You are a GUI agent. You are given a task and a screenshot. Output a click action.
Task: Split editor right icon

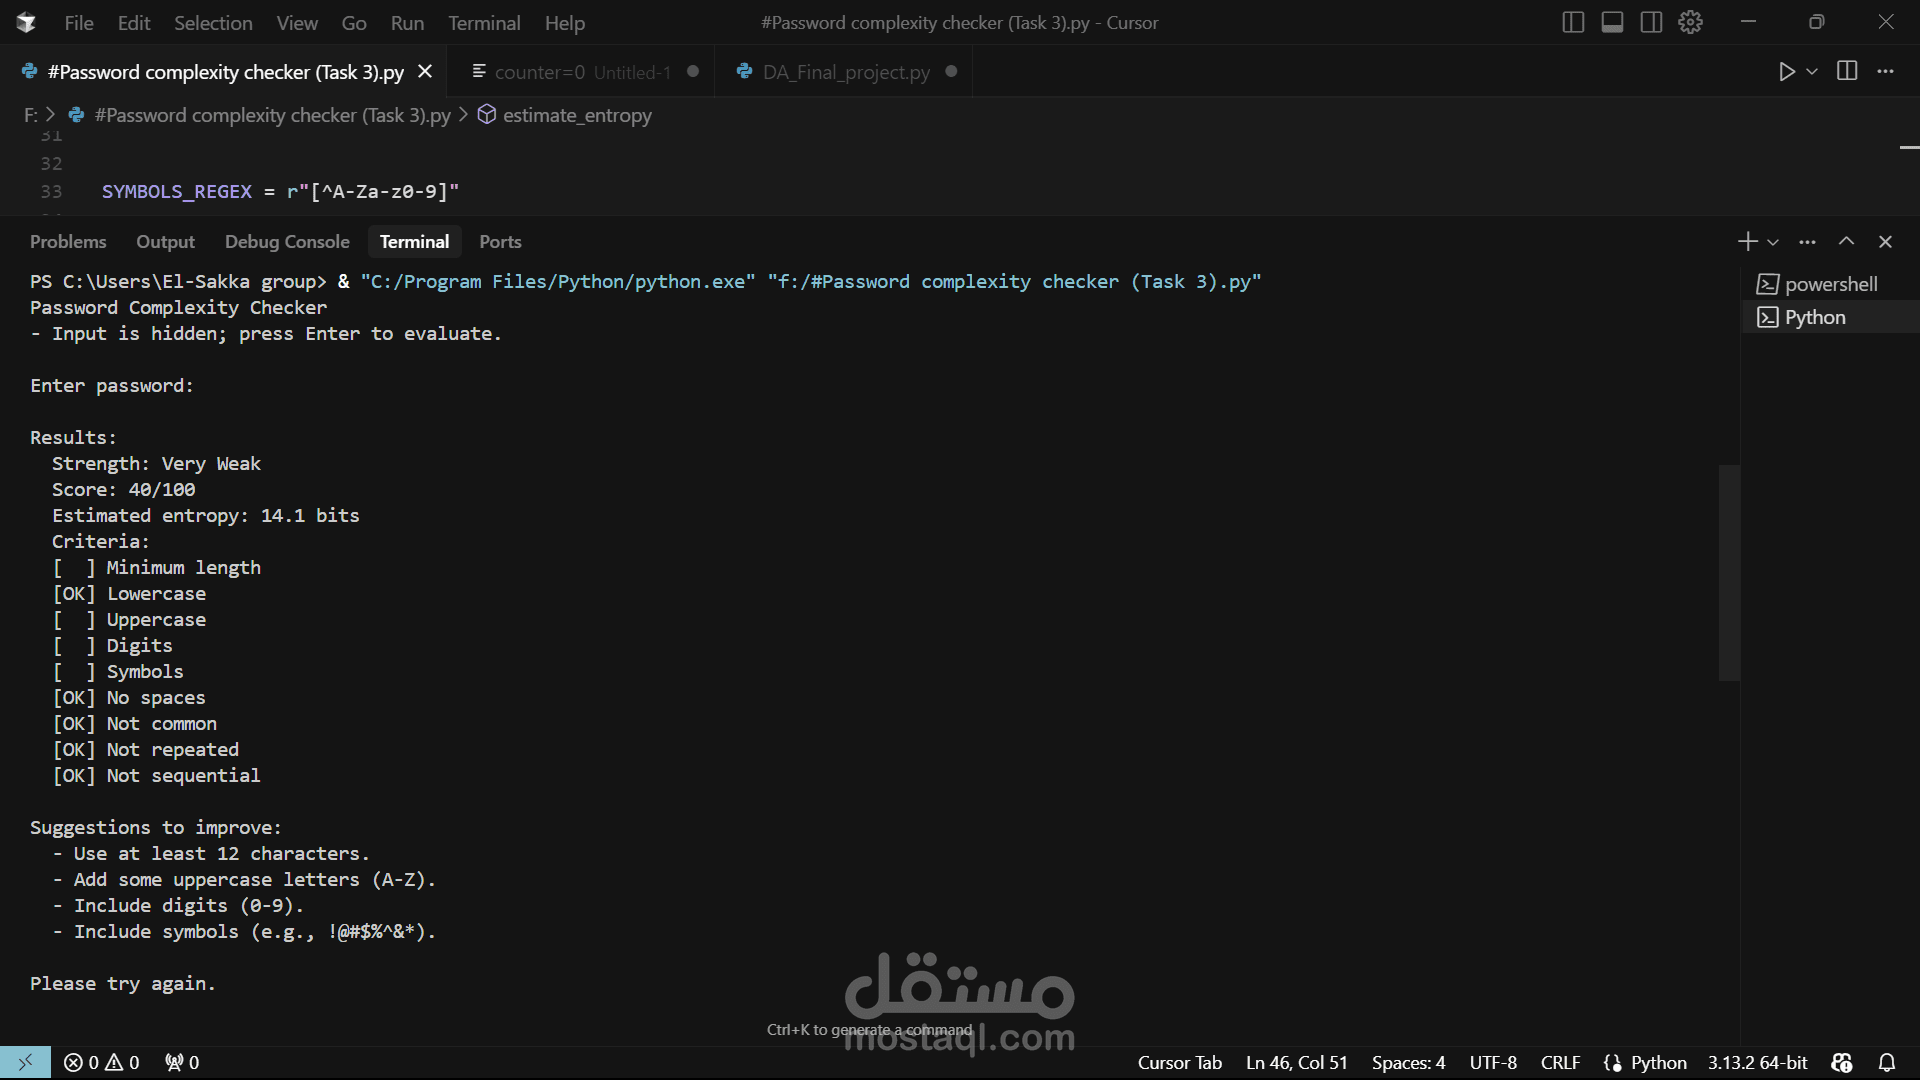click(1847, 71)
